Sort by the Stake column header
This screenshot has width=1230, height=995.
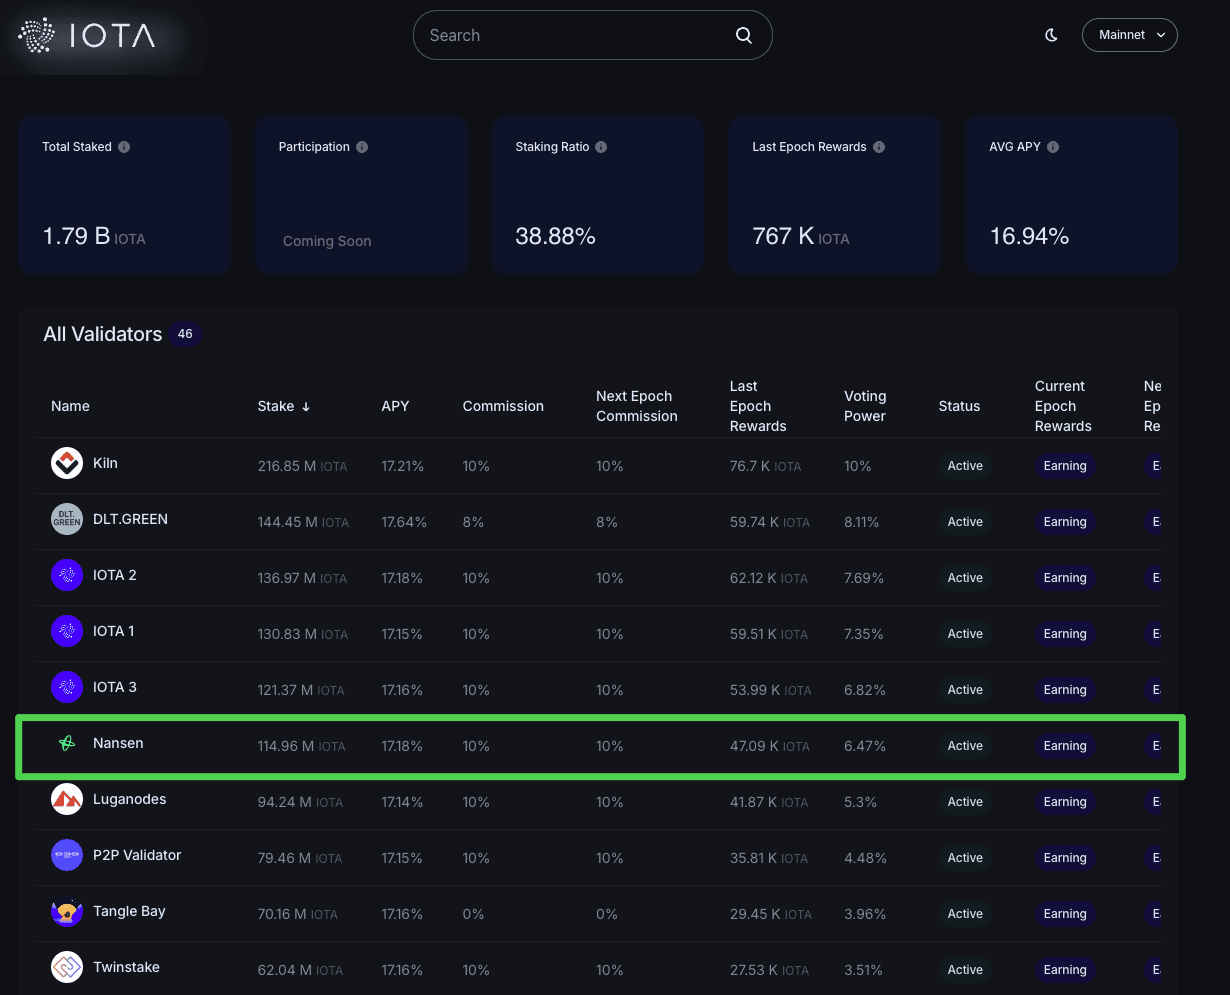tap(276, 406)
